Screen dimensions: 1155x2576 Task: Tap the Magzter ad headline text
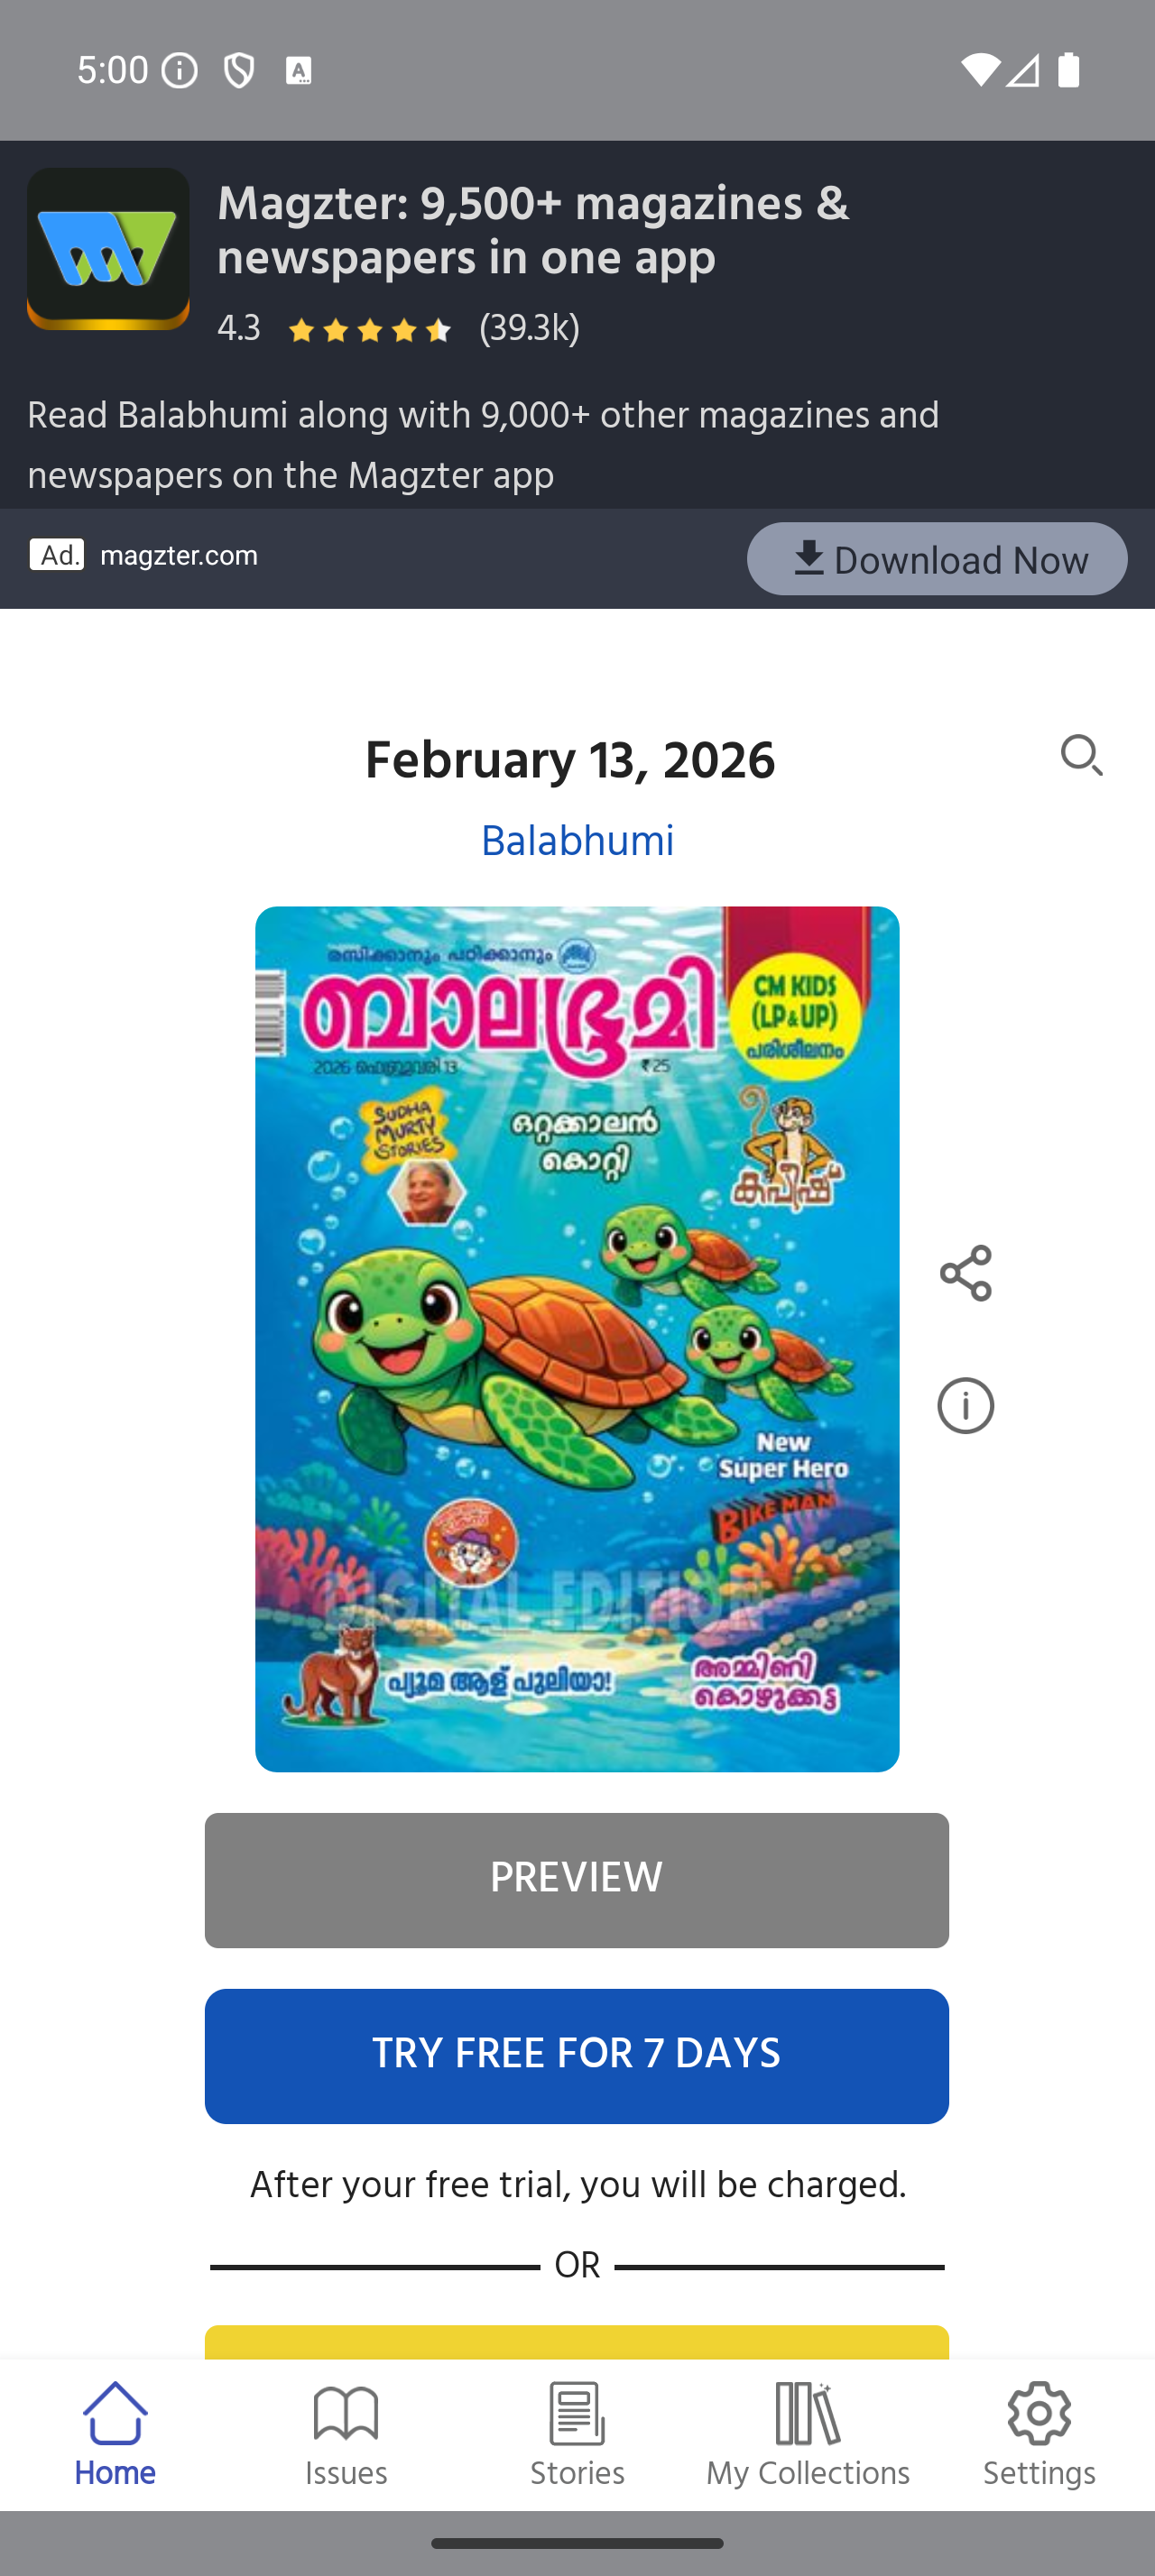533,231
